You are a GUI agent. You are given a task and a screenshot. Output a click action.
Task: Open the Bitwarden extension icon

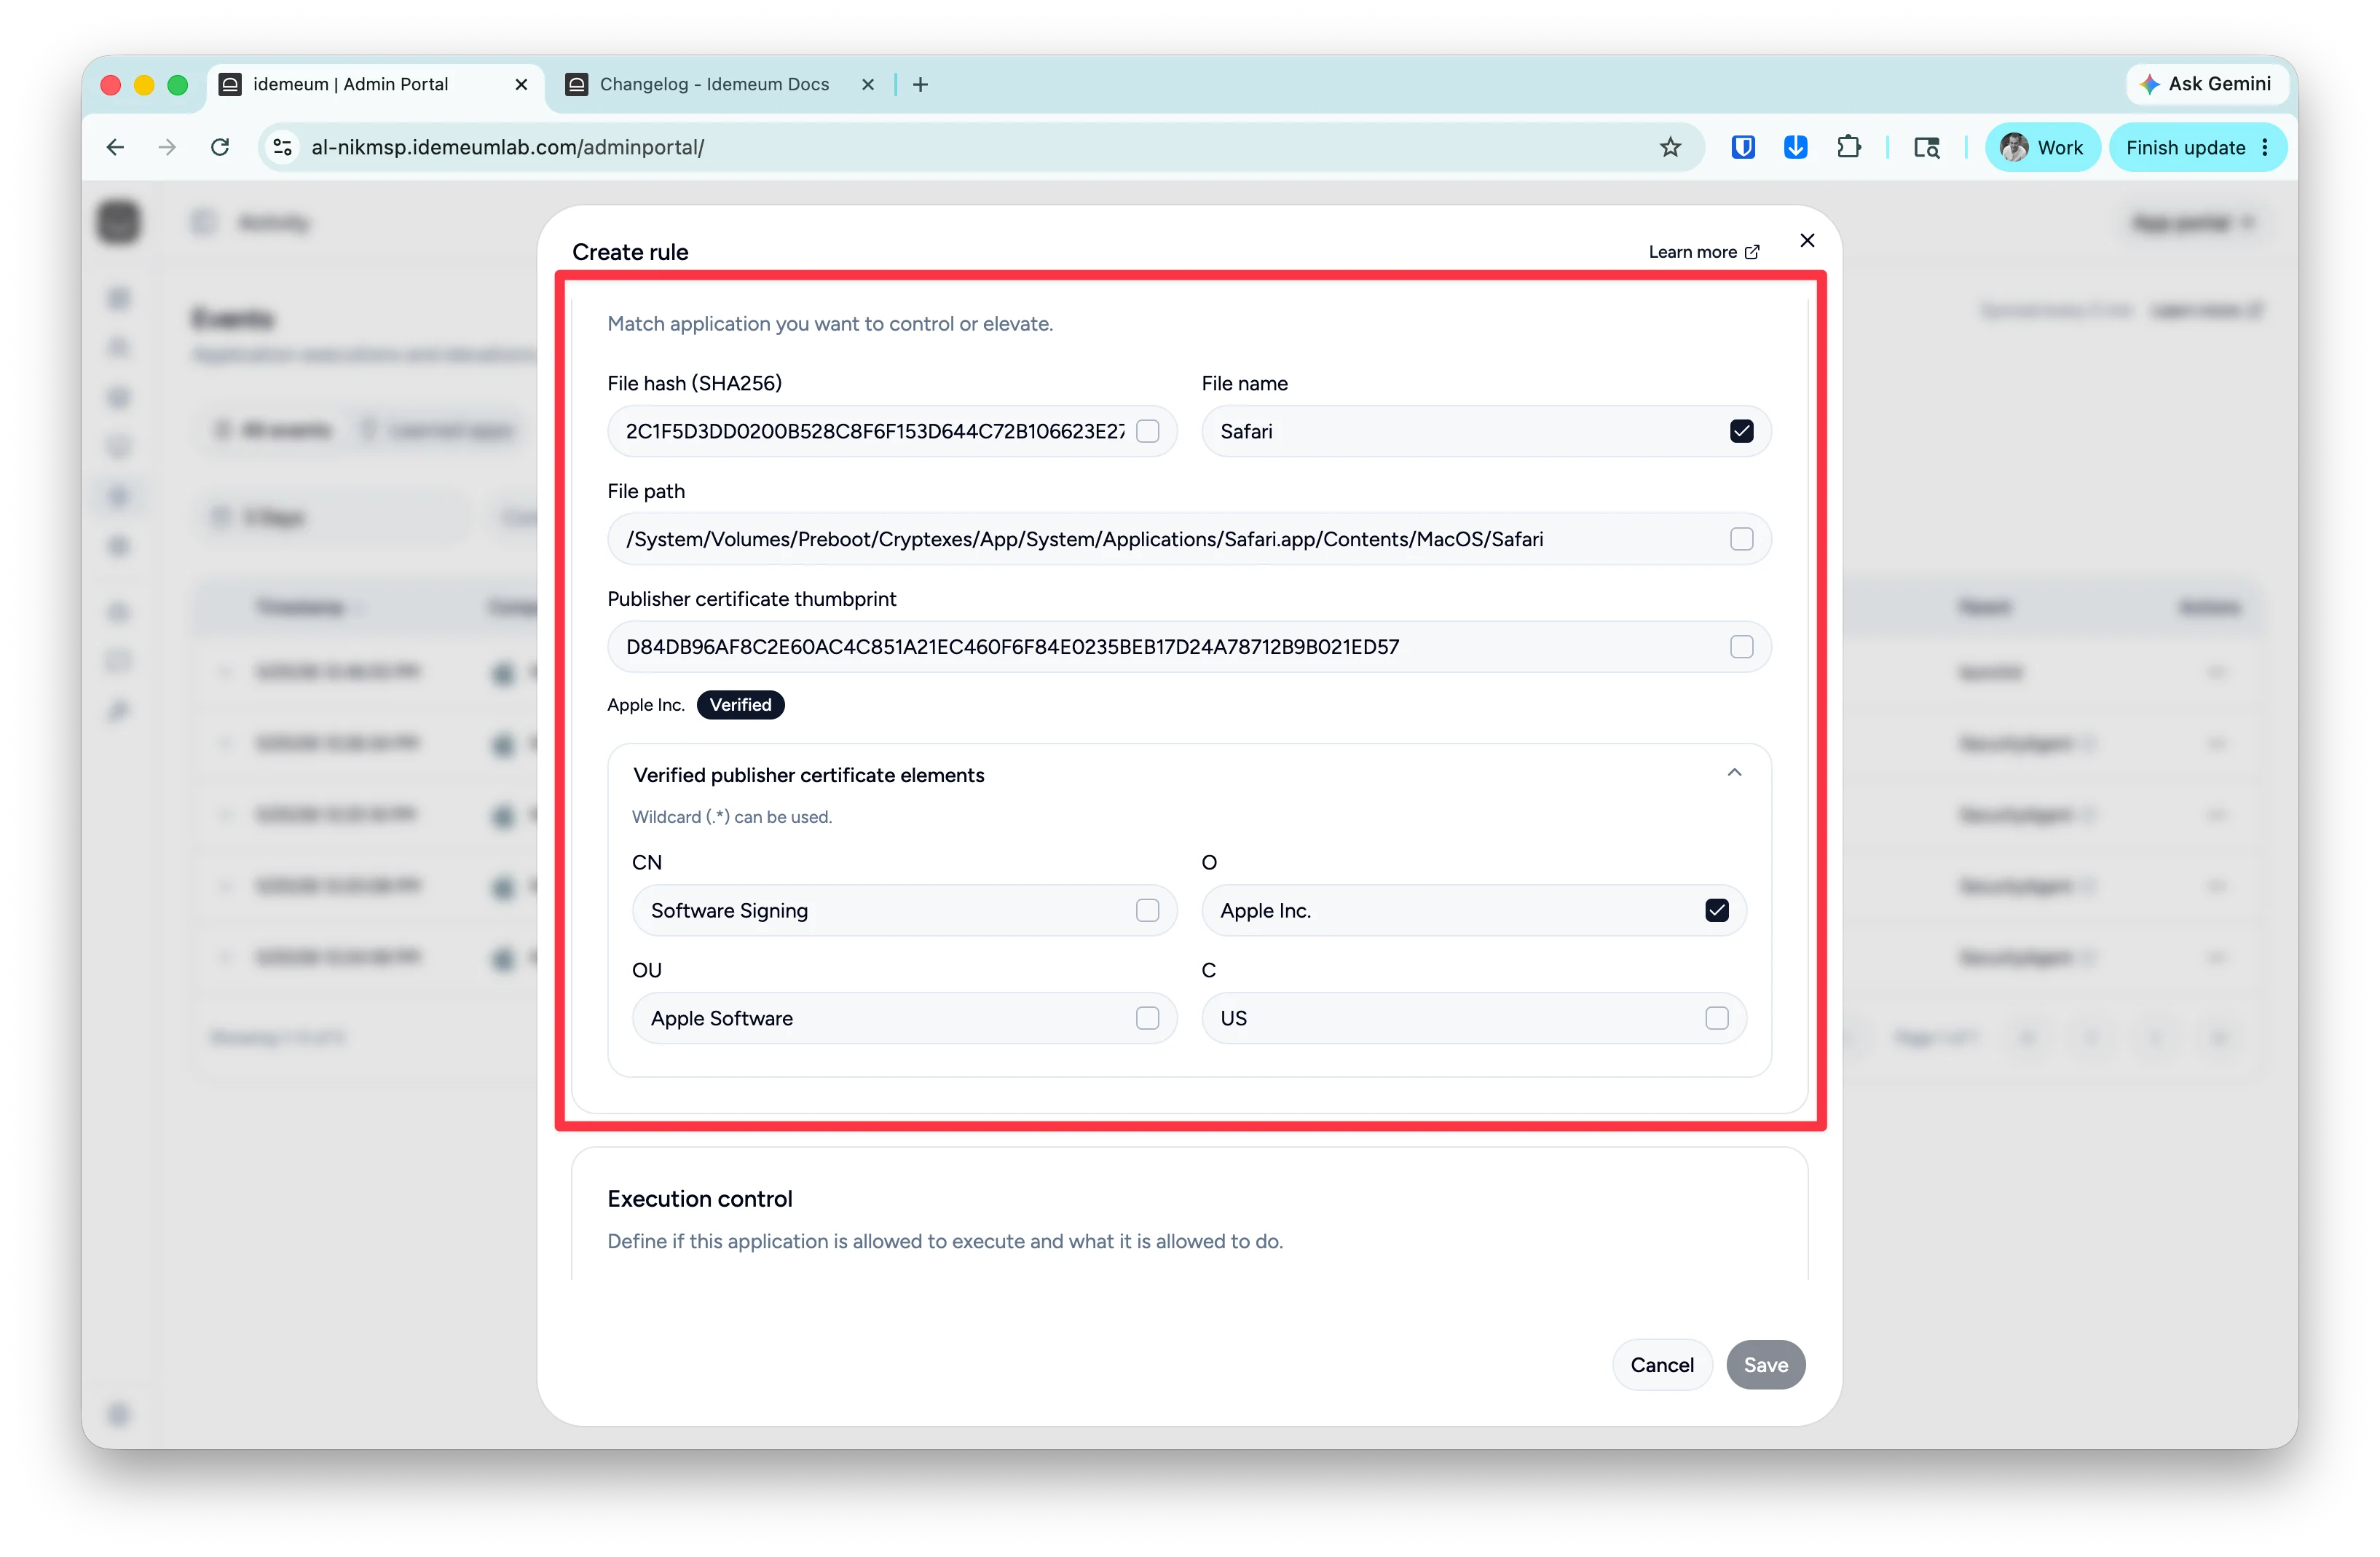[1743, 148]
